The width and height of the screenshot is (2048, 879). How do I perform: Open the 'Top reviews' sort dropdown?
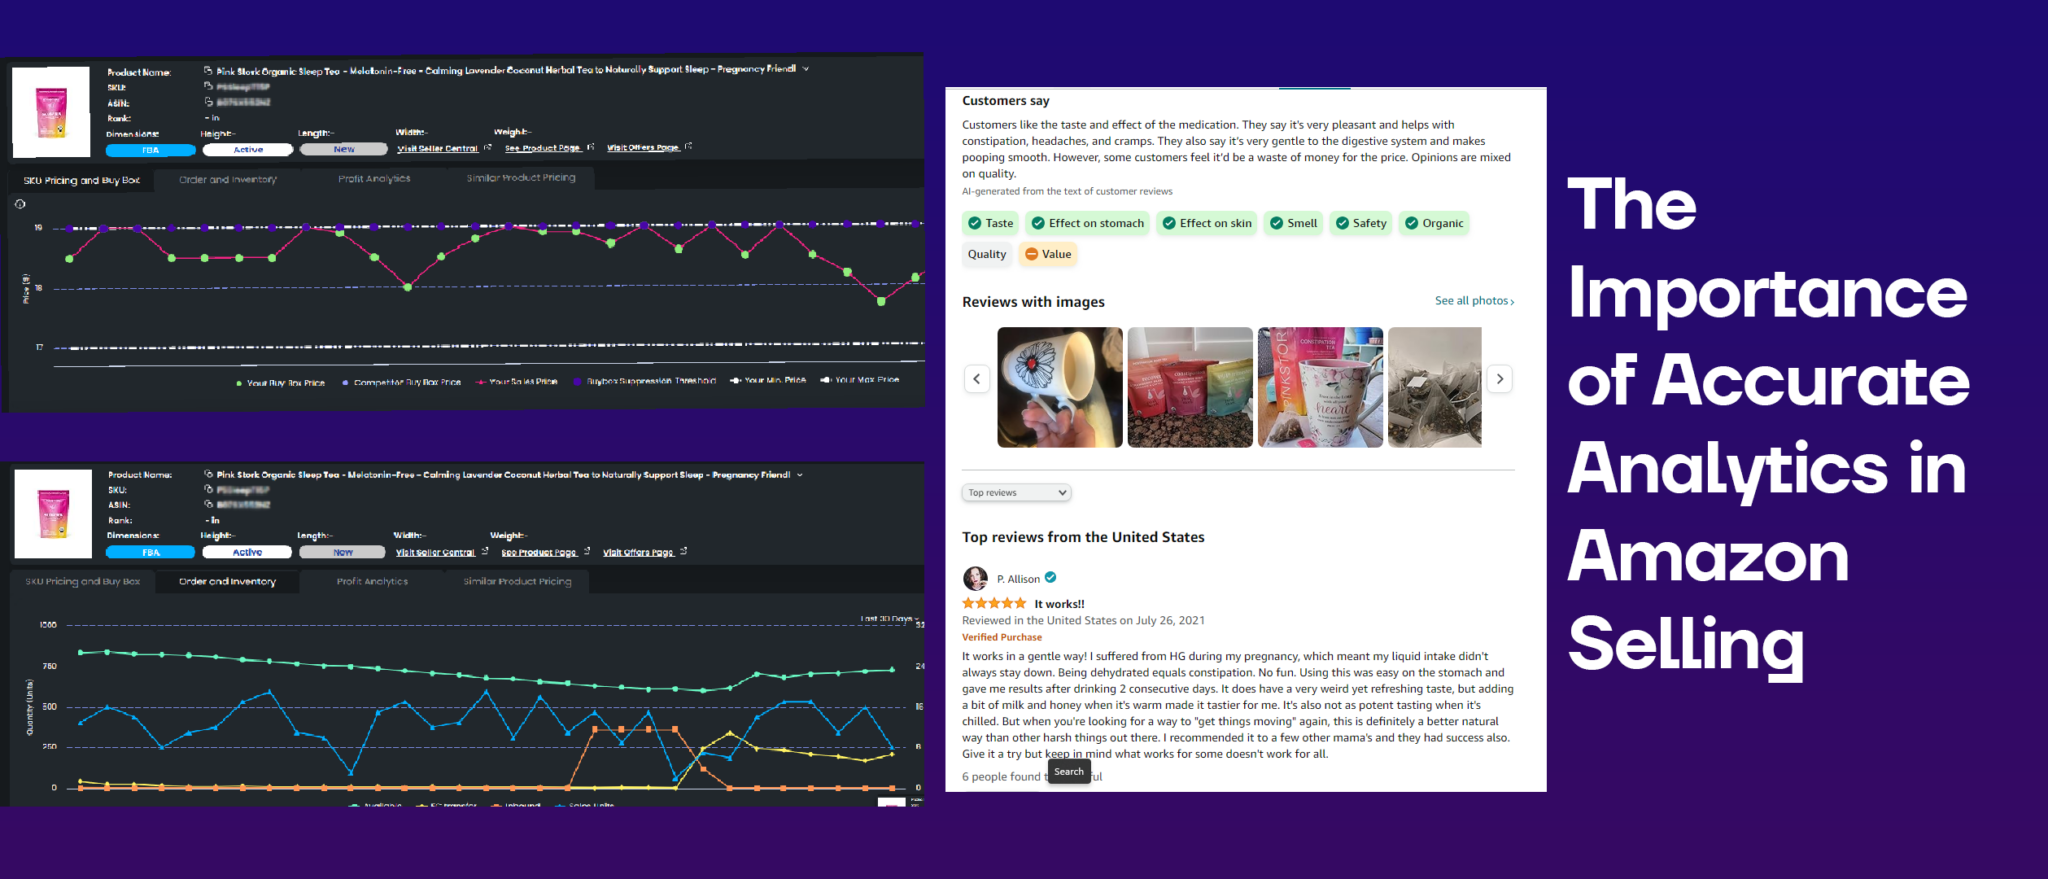click(1016, 493)
